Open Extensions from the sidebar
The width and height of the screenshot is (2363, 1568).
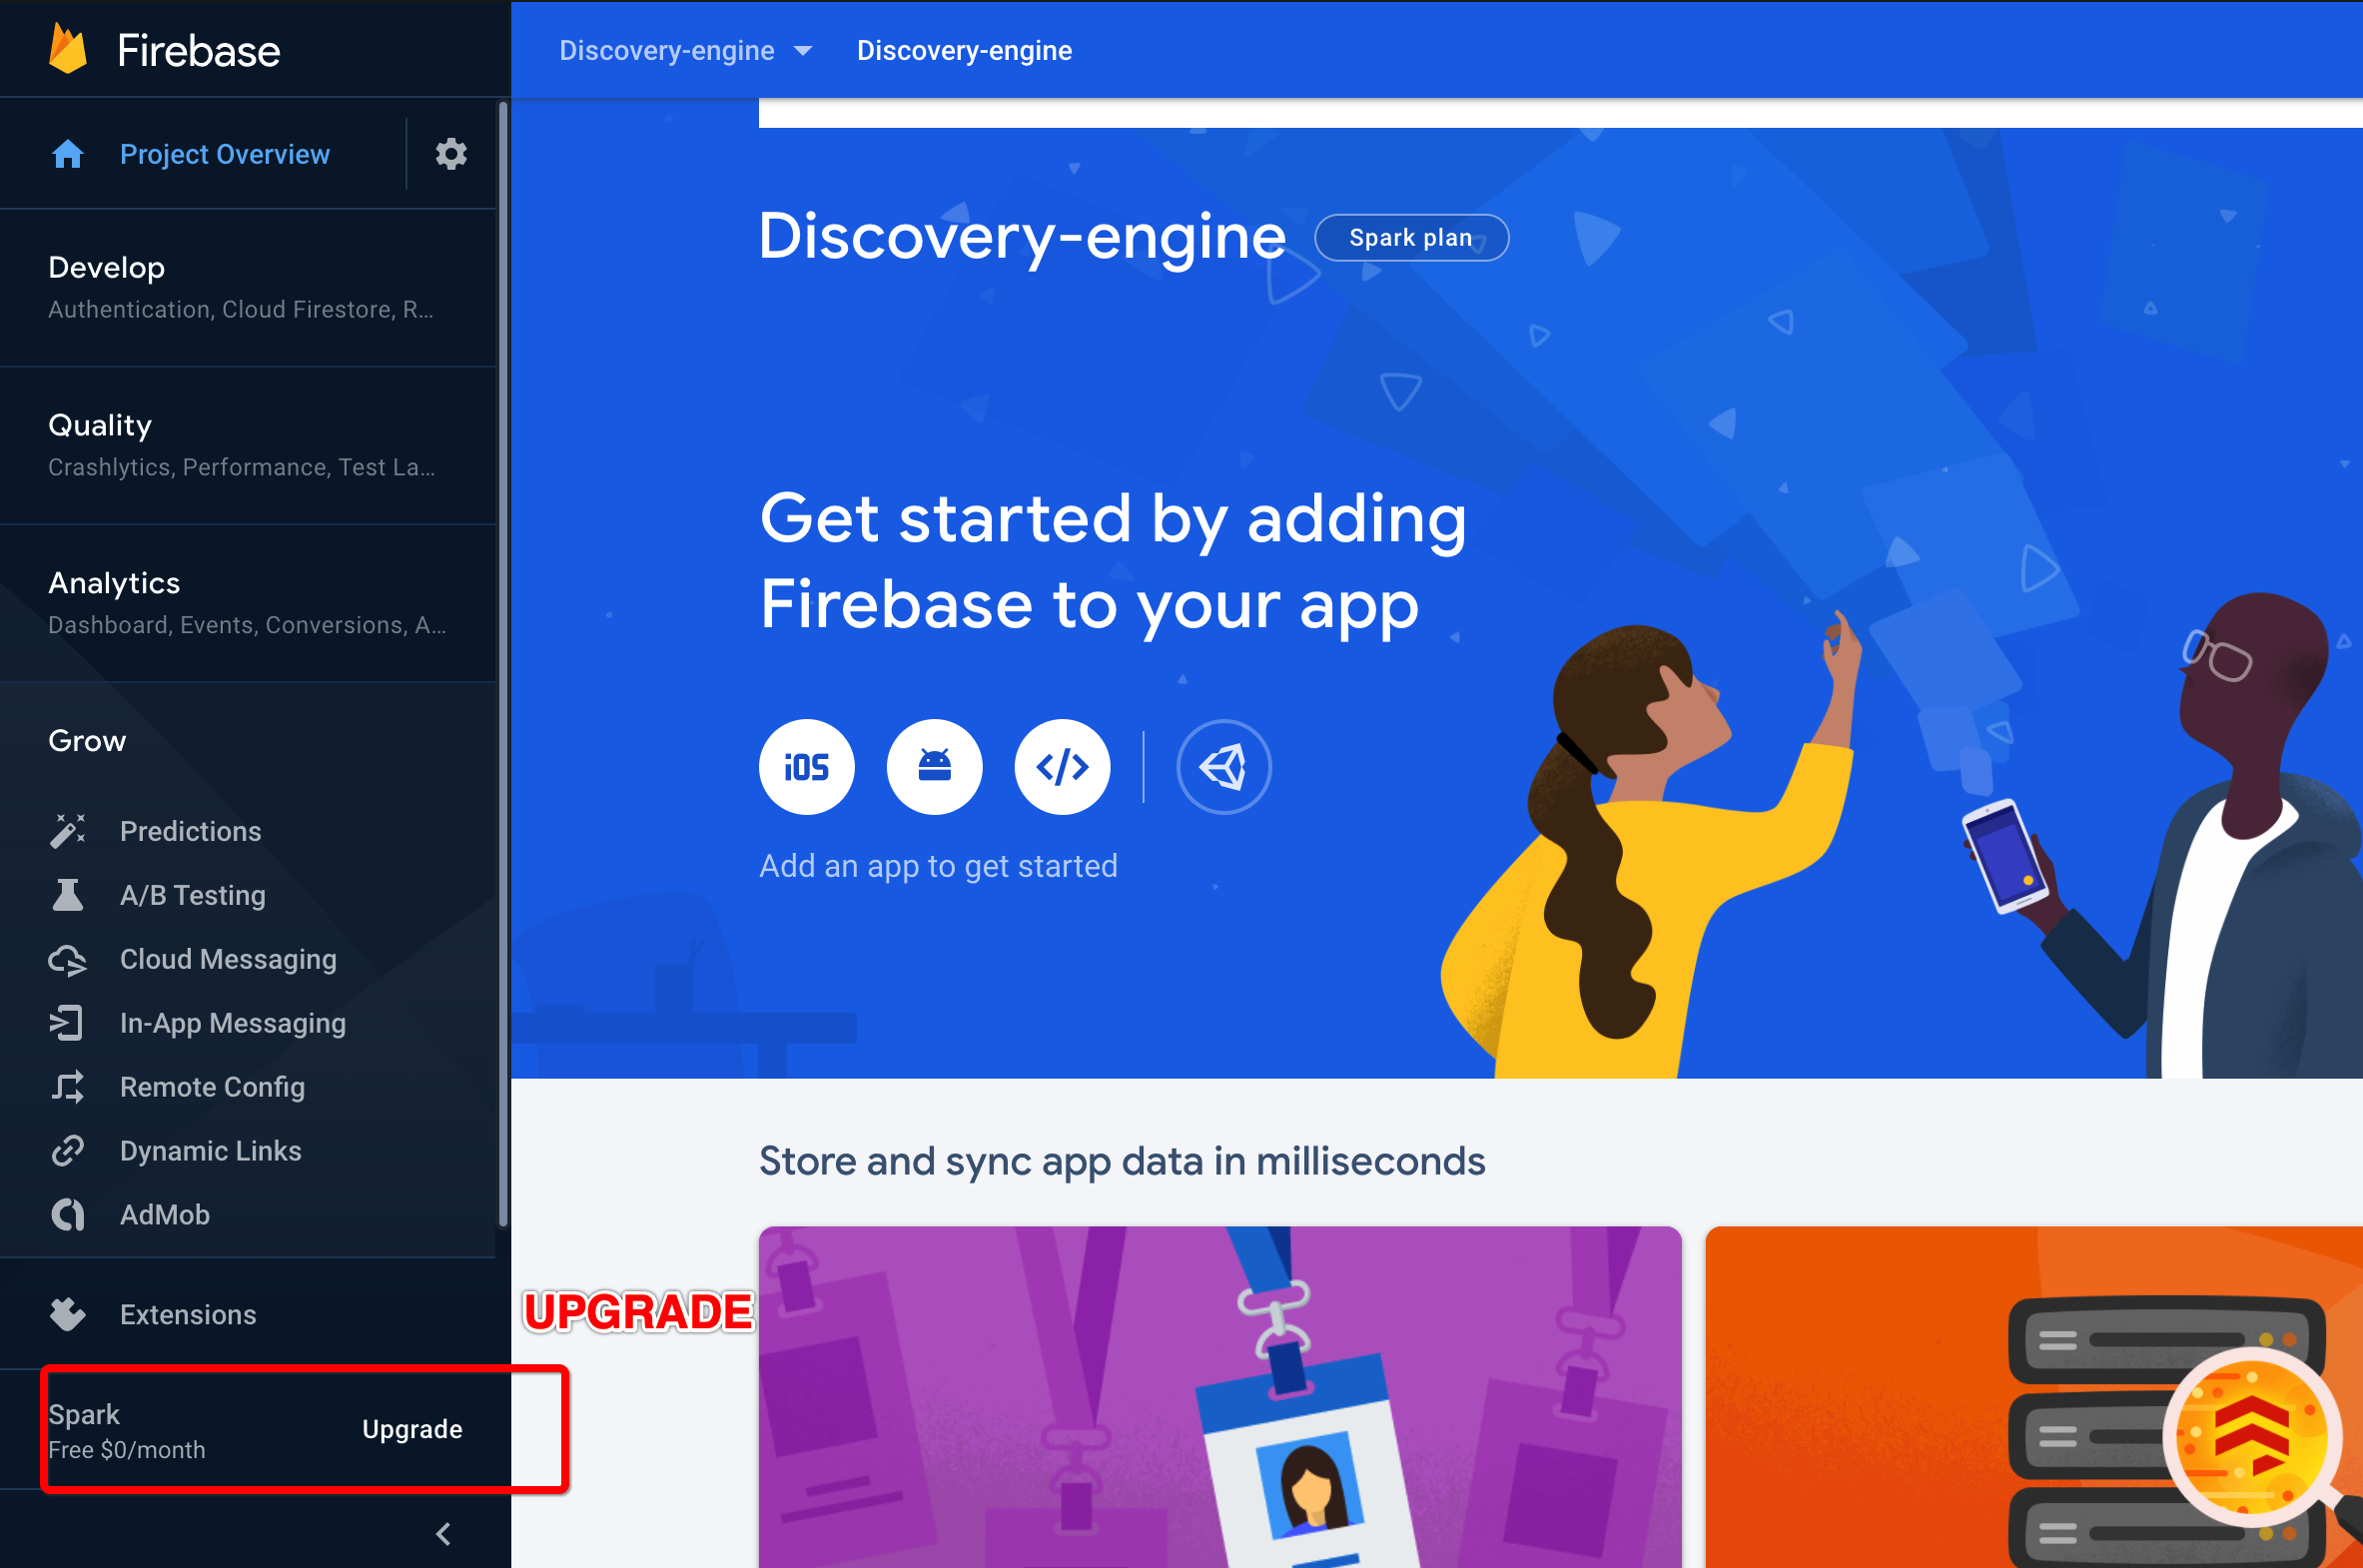tap(188, 1314)
